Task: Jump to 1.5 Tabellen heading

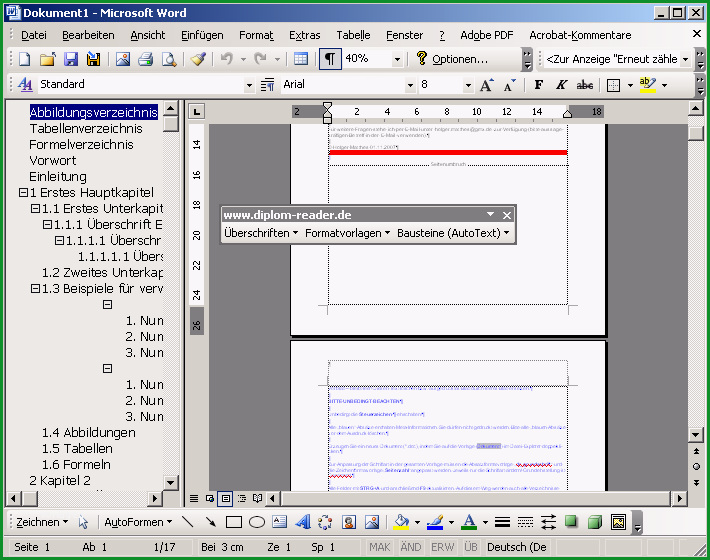Action: coord(77,449)
